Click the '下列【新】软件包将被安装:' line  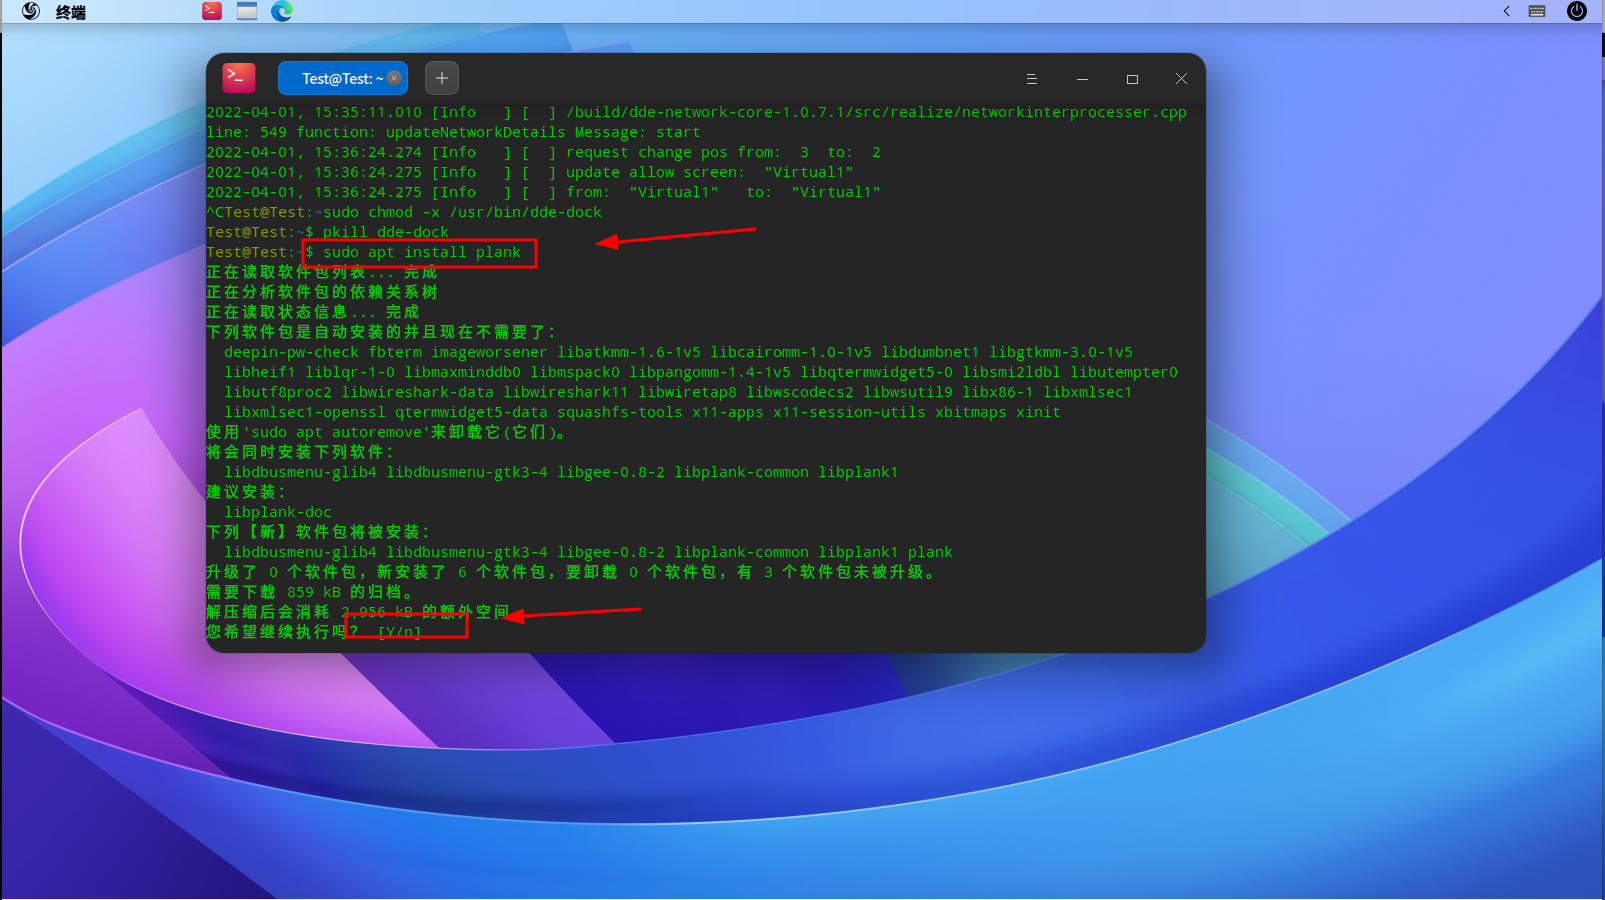pyautogui.click(x=318, y=532)
